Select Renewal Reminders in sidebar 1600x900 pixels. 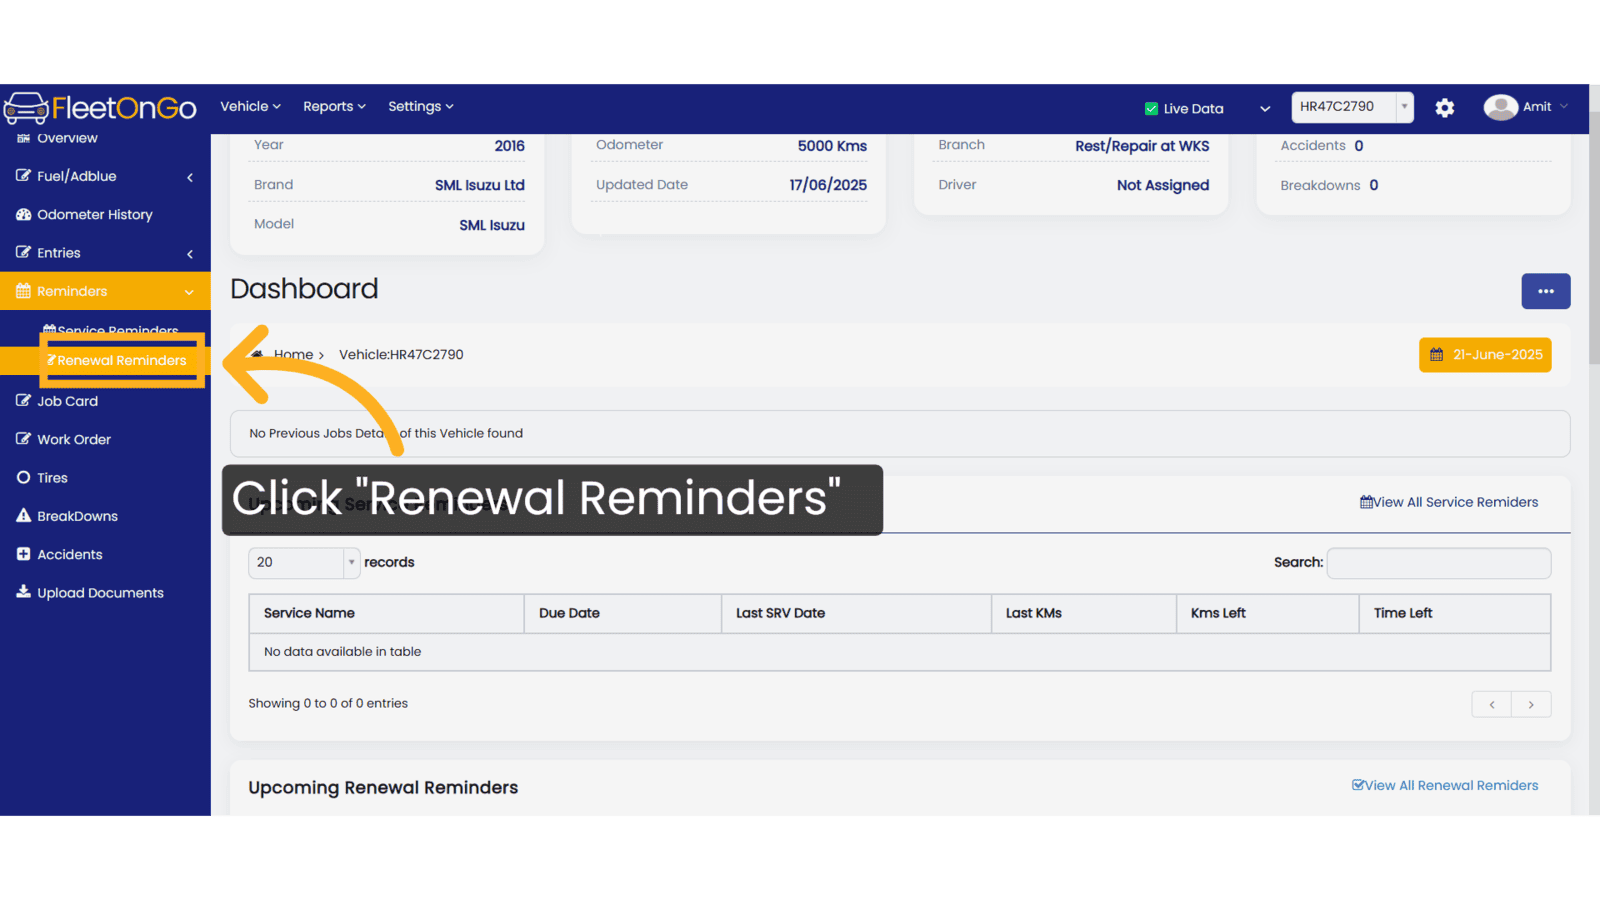click(121, 360)
